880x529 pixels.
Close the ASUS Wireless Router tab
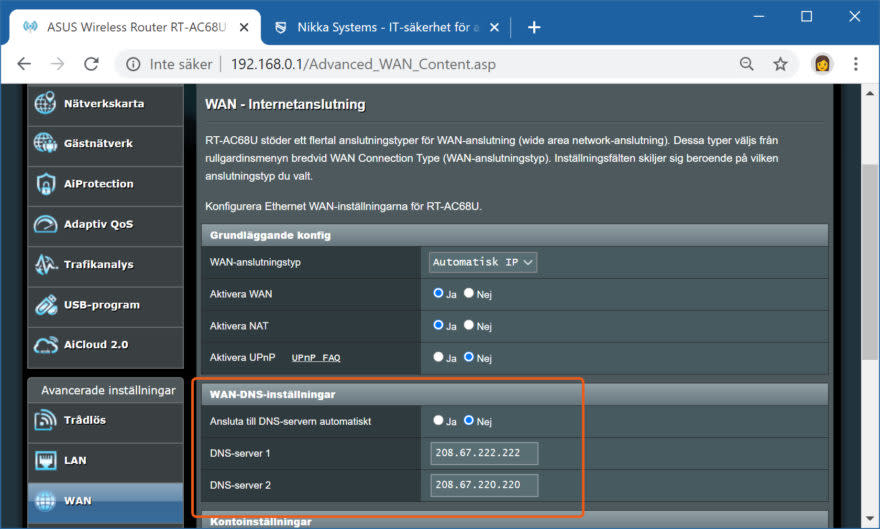click(x=244, y=27)
